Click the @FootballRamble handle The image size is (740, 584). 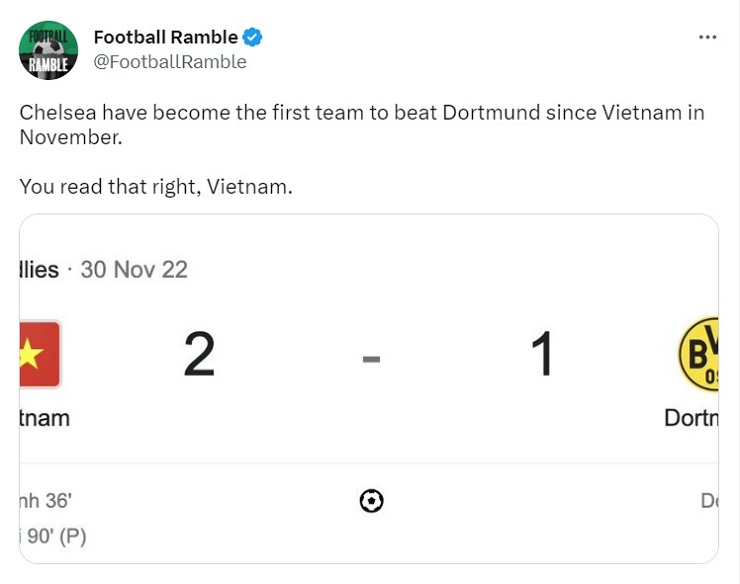169,62
